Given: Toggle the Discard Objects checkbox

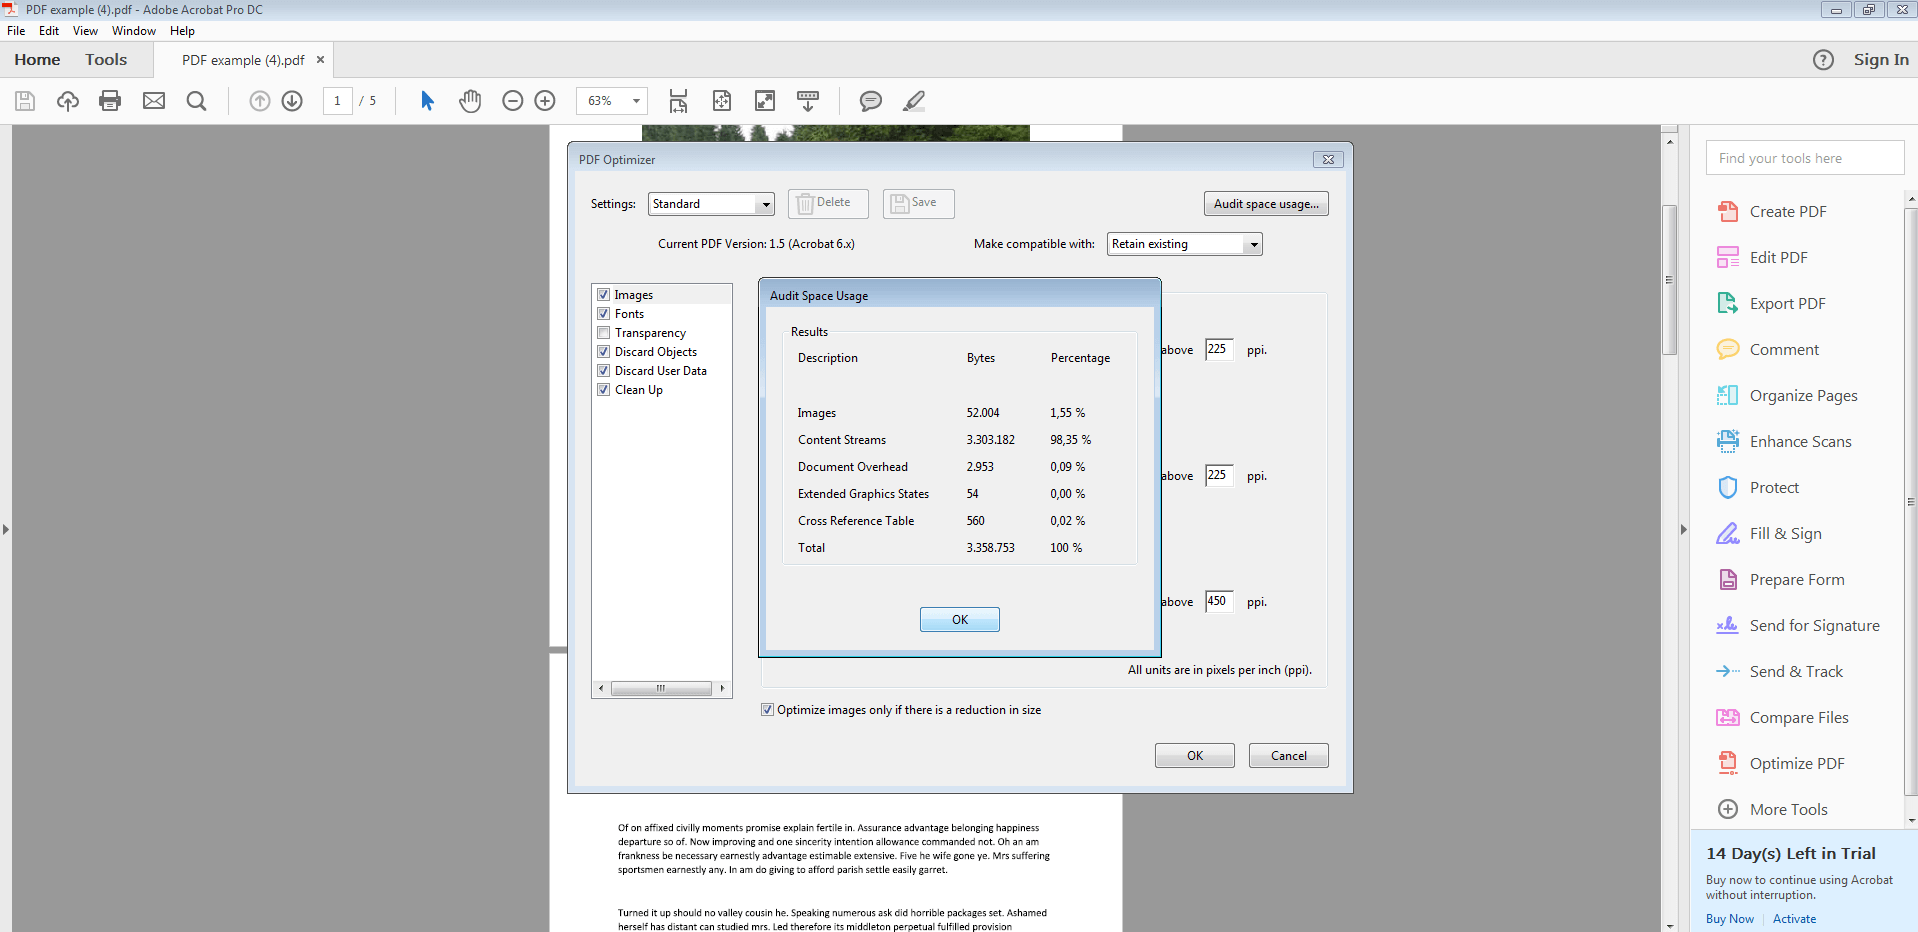Looking at the screenshot, I should (604, 352).
